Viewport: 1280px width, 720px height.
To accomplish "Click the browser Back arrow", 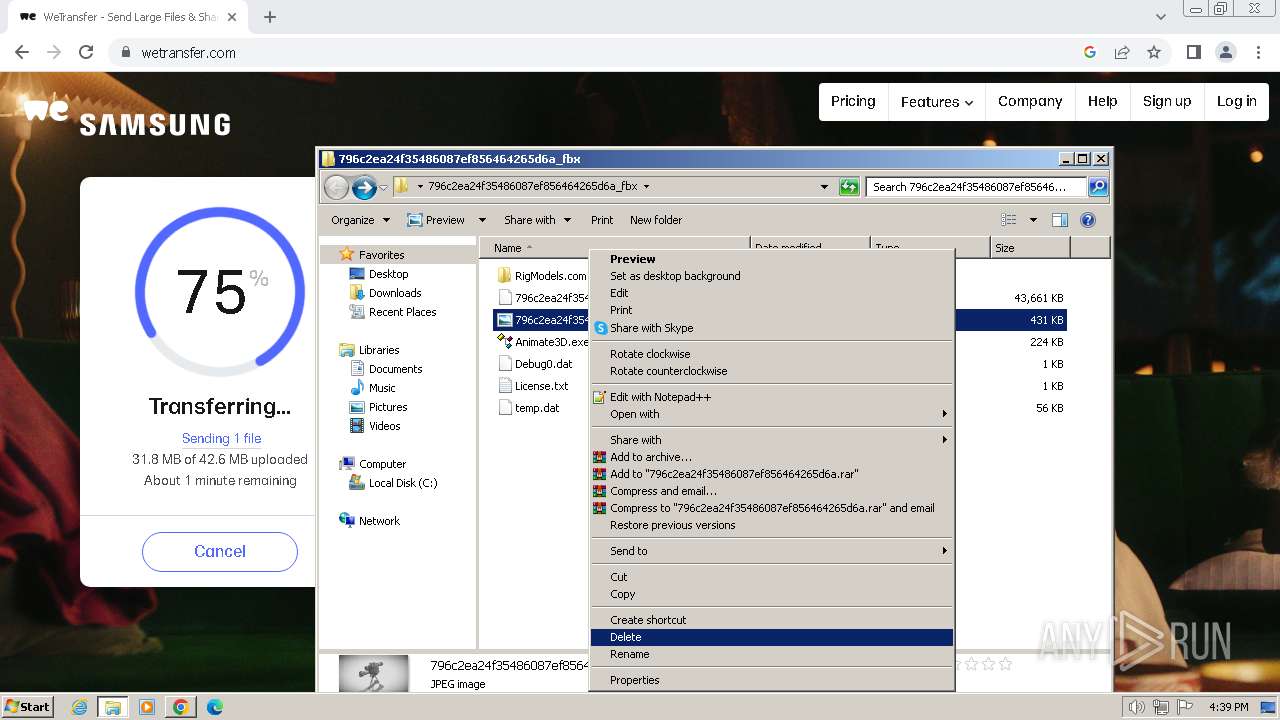I will click(x=22, y=52).
